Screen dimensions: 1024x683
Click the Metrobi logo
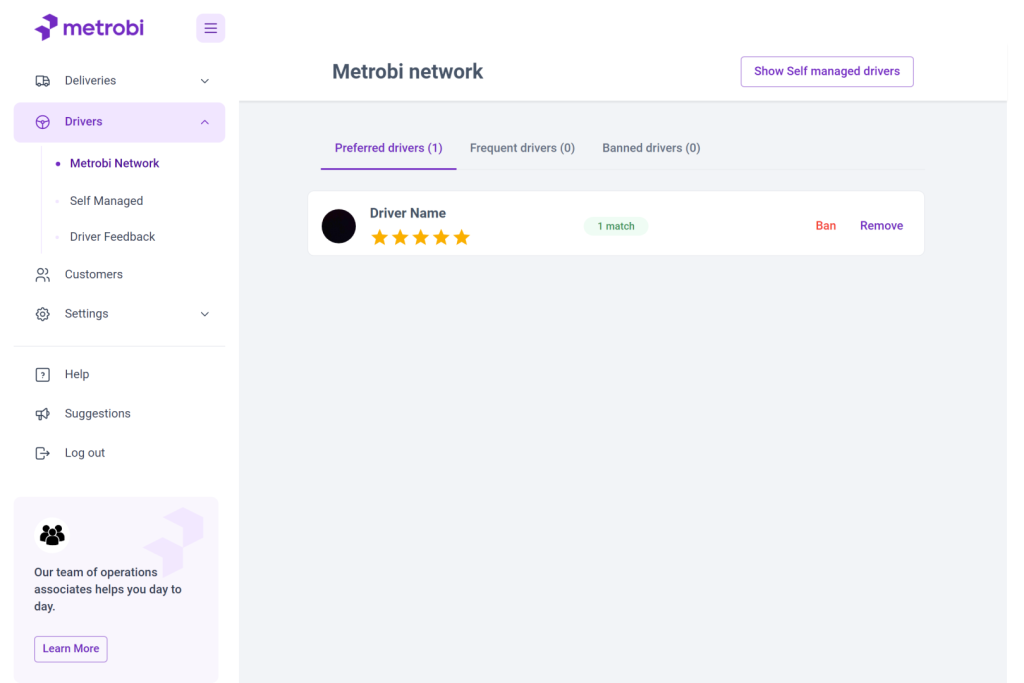[89, 28]
